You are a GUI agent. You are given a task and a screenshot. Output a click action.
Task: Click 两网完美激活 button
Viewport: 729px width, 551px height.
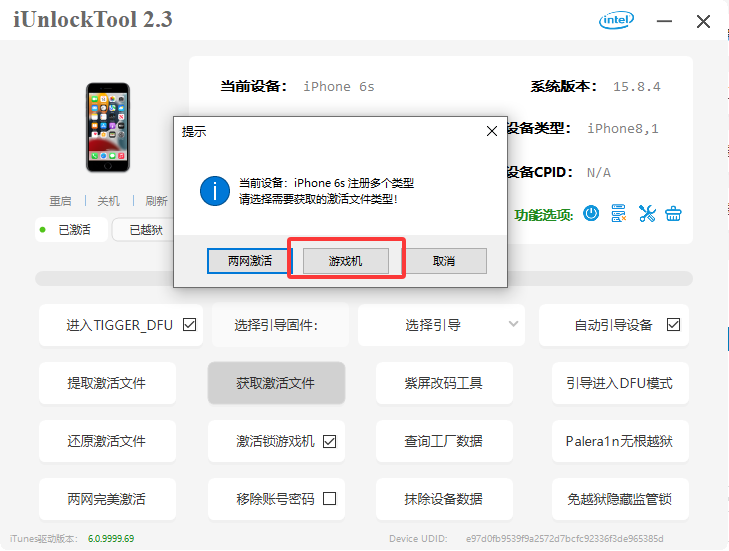click(107, 499)
